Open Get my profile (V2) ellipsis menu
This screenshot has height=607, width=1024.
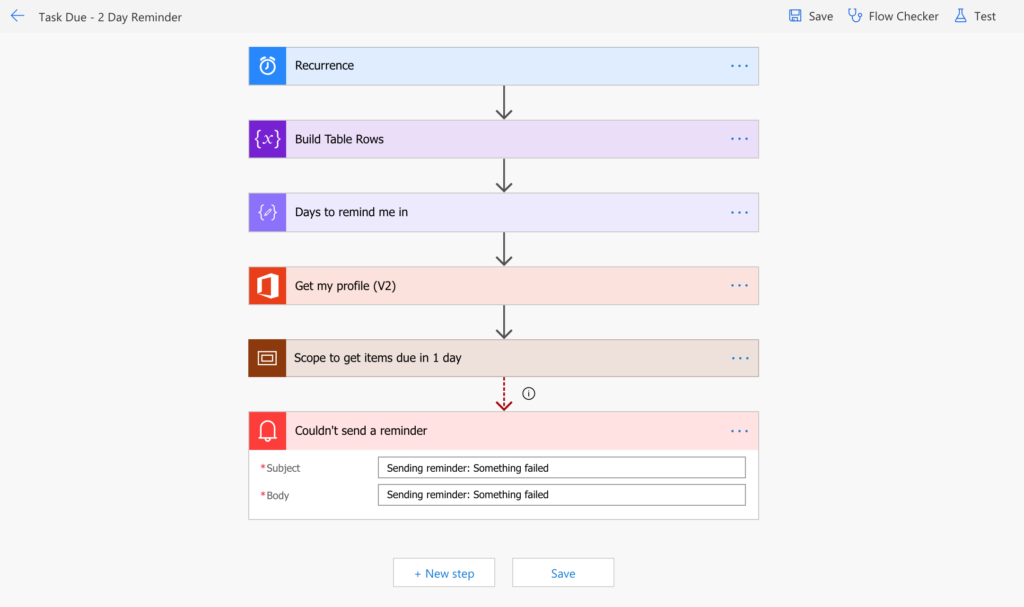coord(739,286)
